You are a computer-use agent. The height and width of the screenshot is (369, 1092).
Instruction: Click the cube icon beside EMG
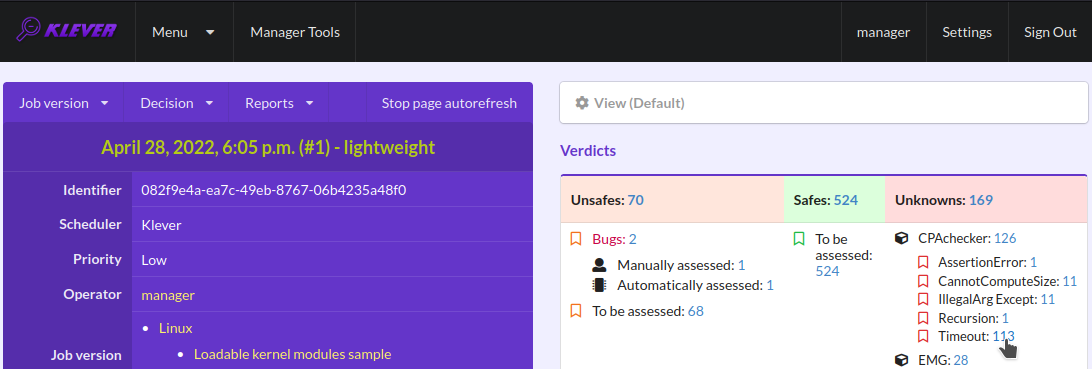coord(902,360)
